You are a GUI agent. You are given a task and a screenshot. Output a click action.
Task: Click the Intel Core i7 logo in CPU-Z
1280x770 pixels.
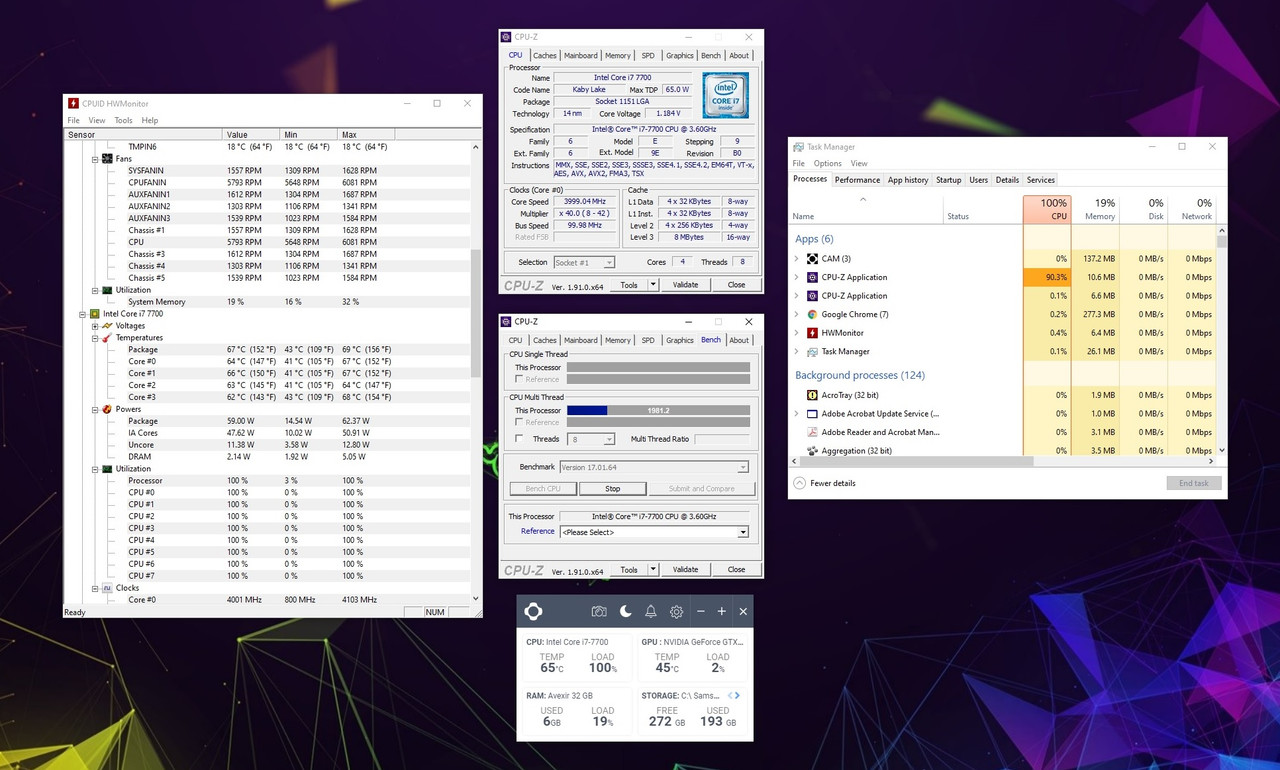tap(725, 96)
